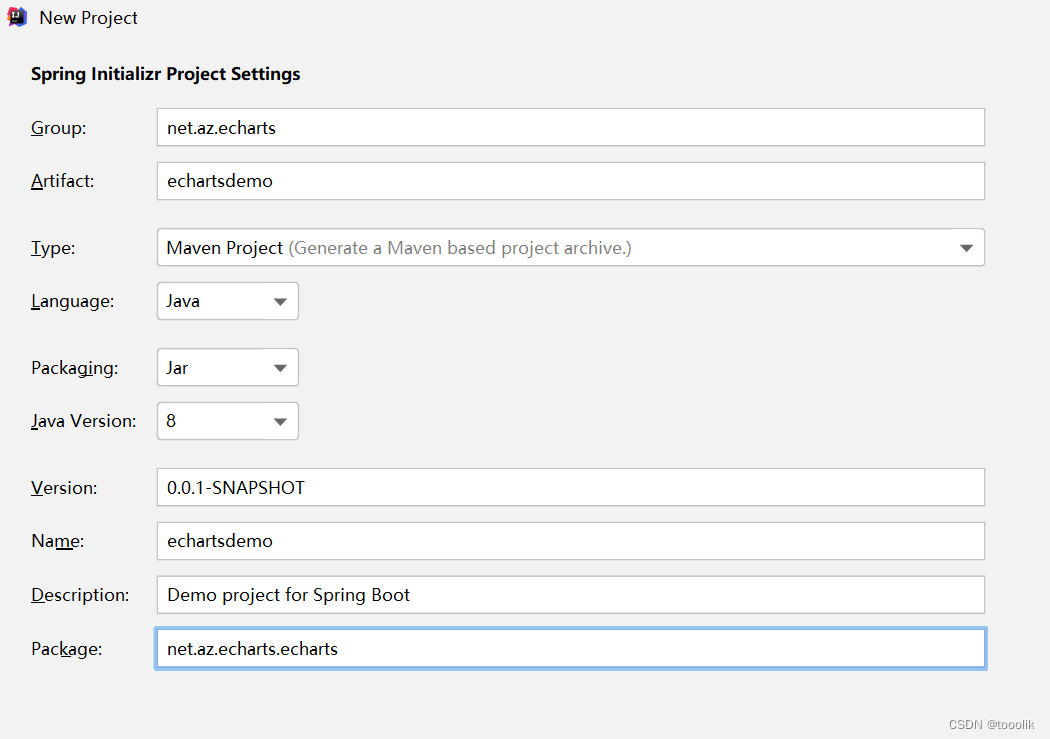
Task: Click the Group input field
Action: click(570, 128)
